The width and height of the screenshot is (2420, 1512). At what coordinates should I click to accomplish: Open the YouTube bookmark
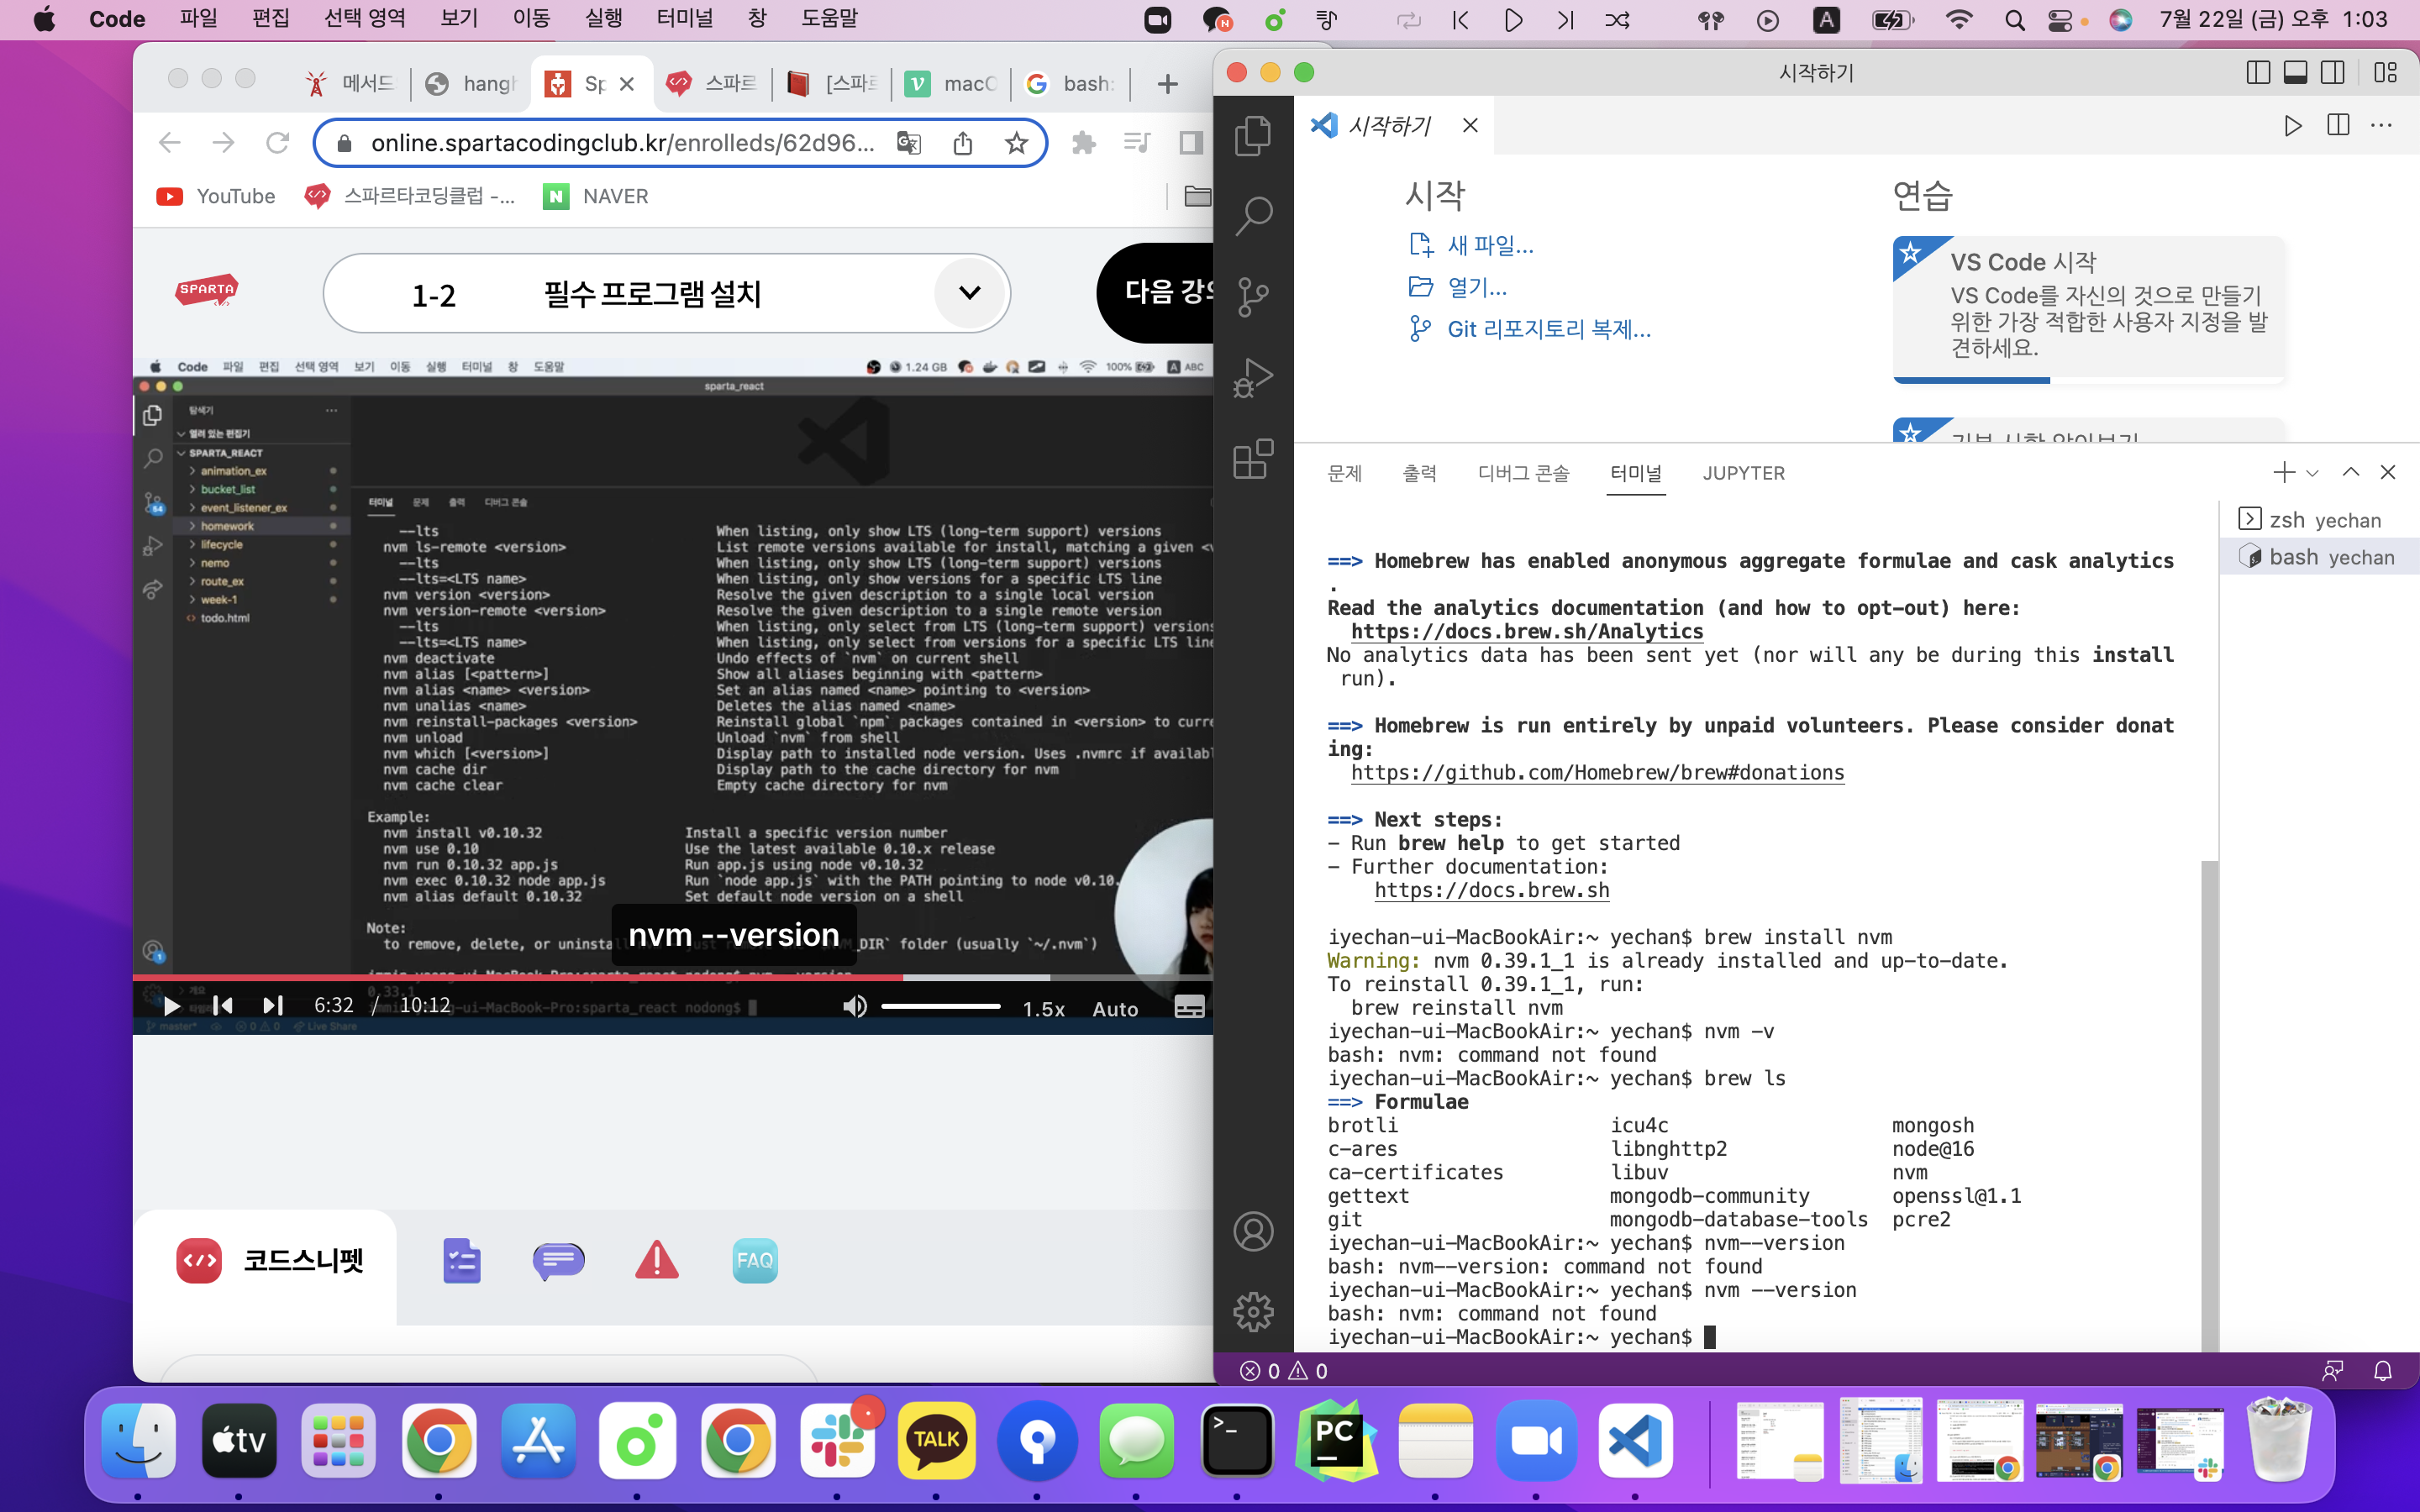(x=215, y=196)
